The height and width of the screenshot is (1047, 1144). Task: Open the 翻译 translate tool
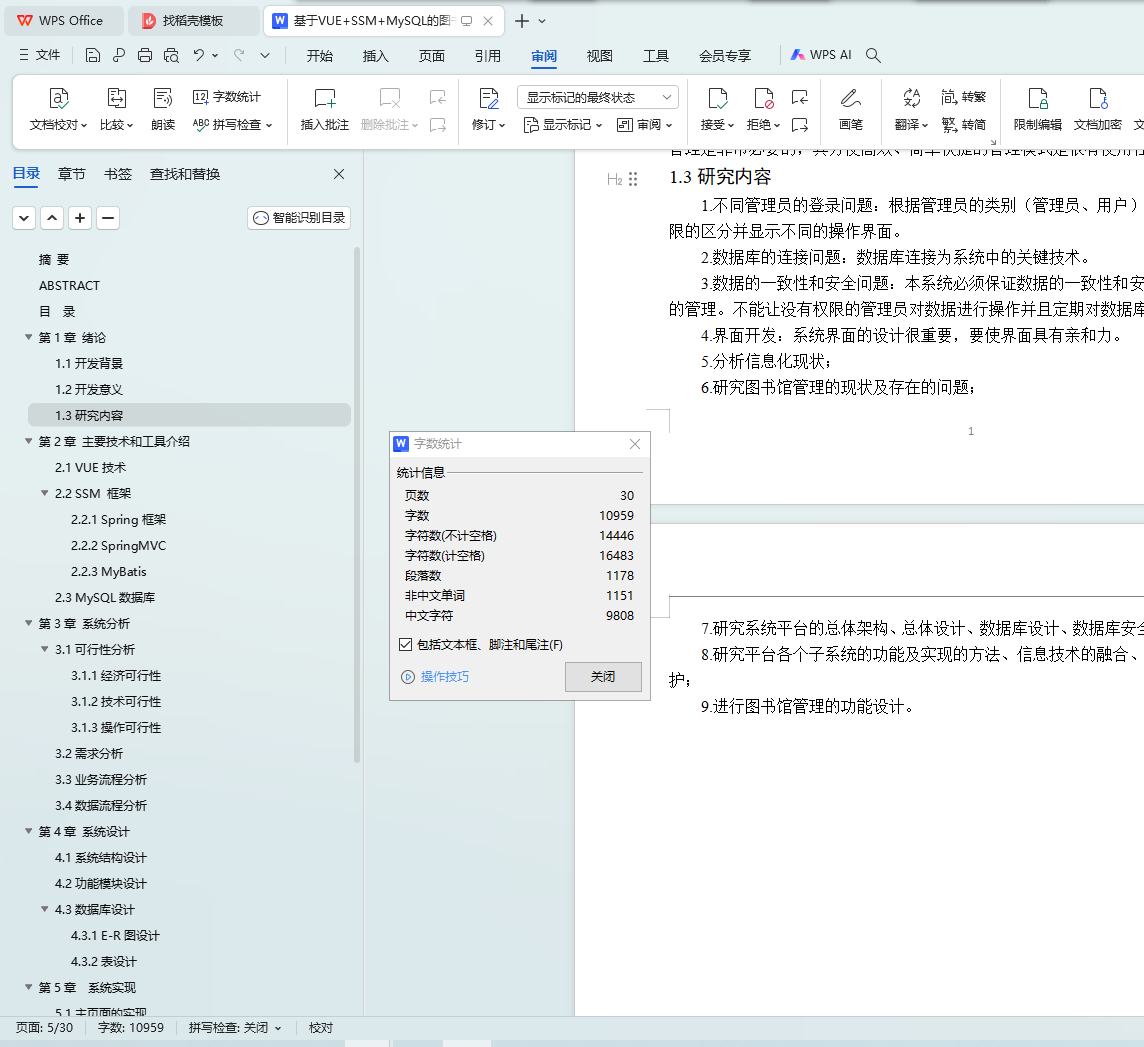point(911,109)
